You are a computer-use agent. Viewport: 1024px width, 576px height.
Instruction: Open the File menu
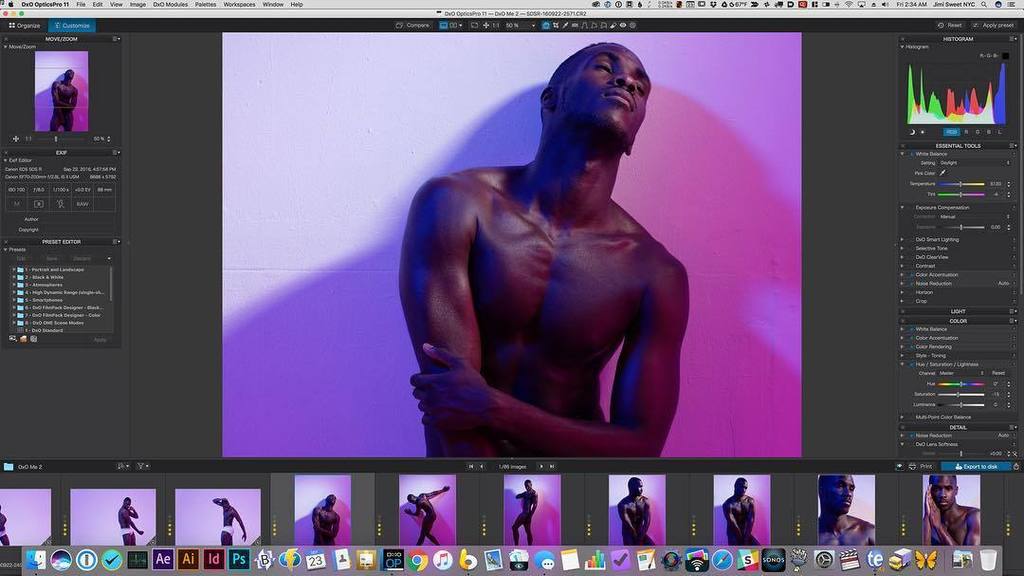(x=81, y=4)
